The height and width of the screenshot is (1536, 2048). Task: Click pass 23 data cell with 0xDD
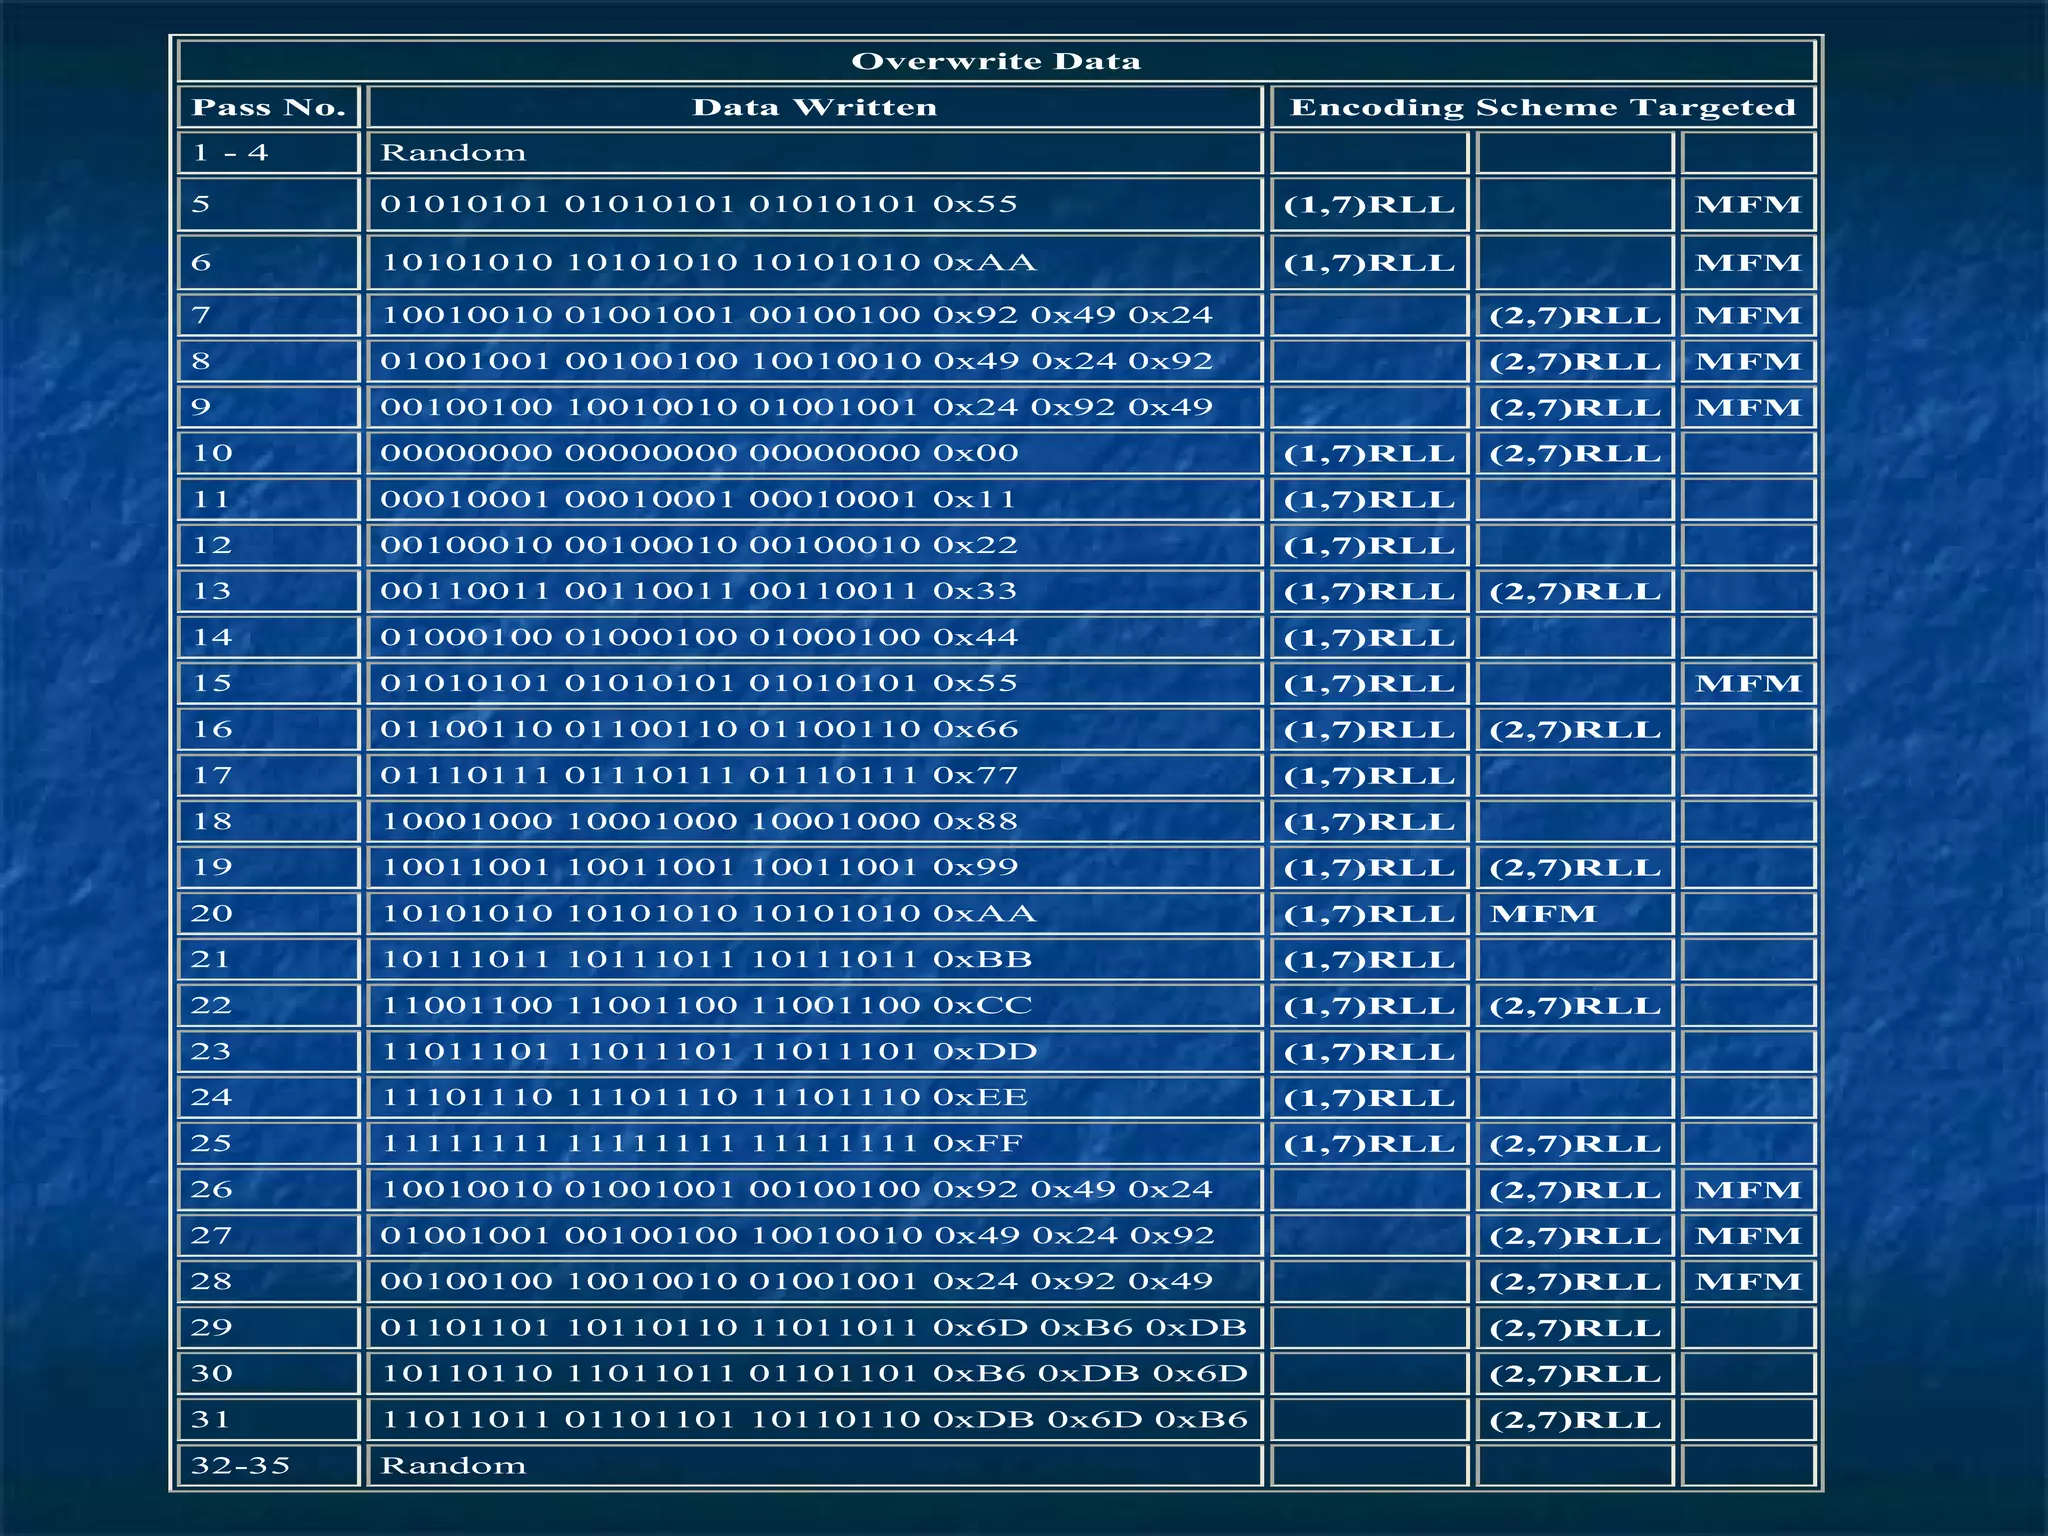(815, 1051)
